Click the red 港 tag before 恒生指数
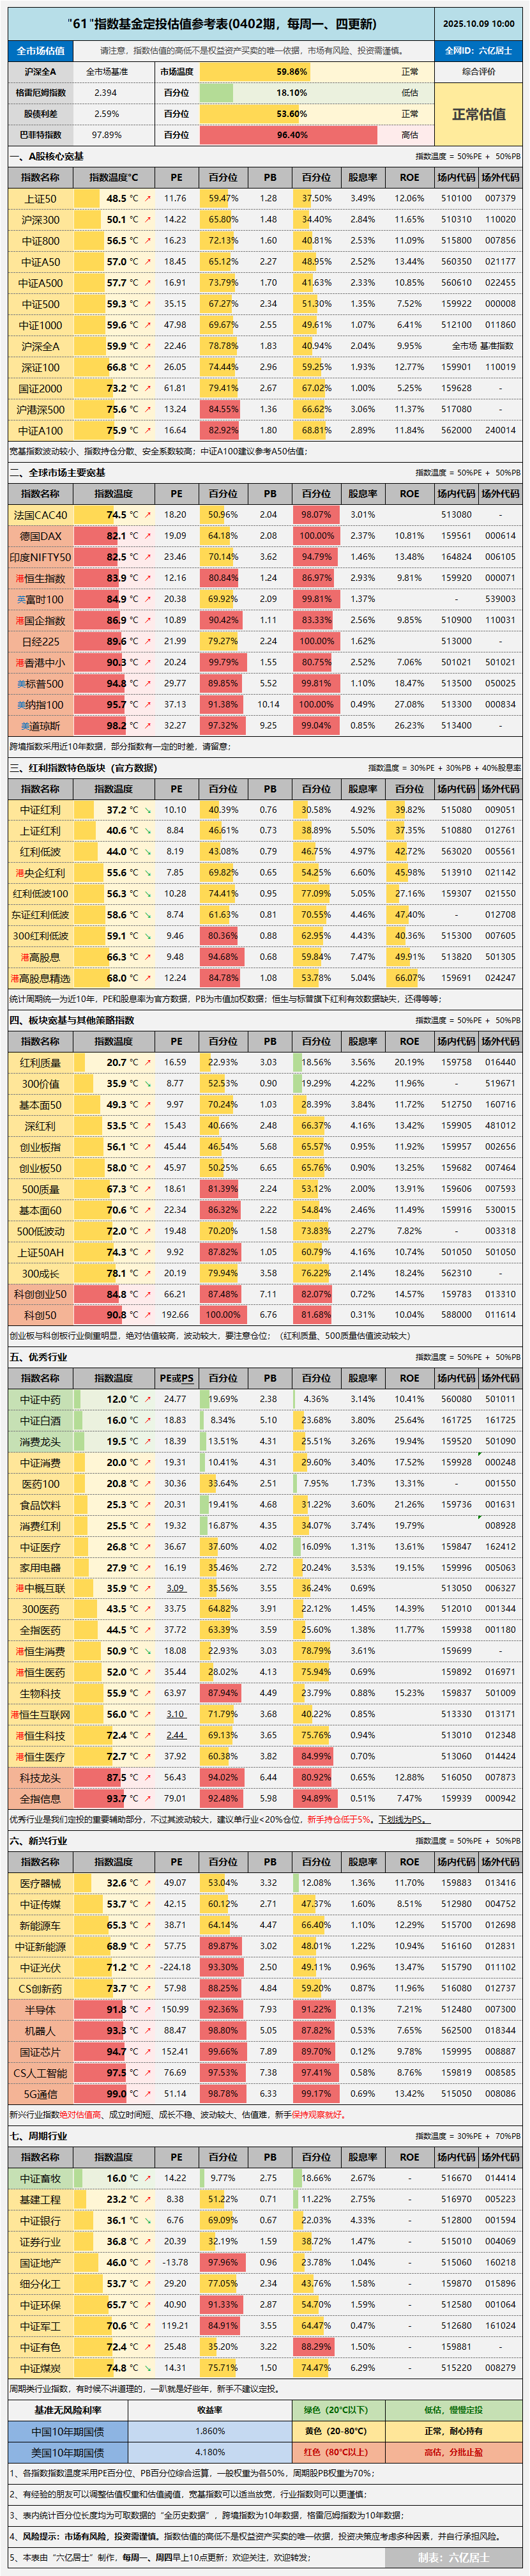The height and width of the screenshot is (2576, 530). pyautogui.click(x=19, y=578)
